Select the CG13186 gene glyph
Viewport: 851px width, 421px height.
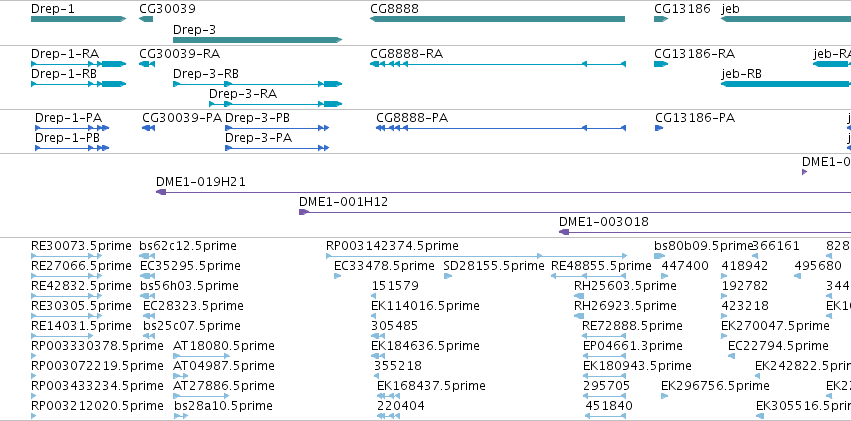tap(661, 19)
